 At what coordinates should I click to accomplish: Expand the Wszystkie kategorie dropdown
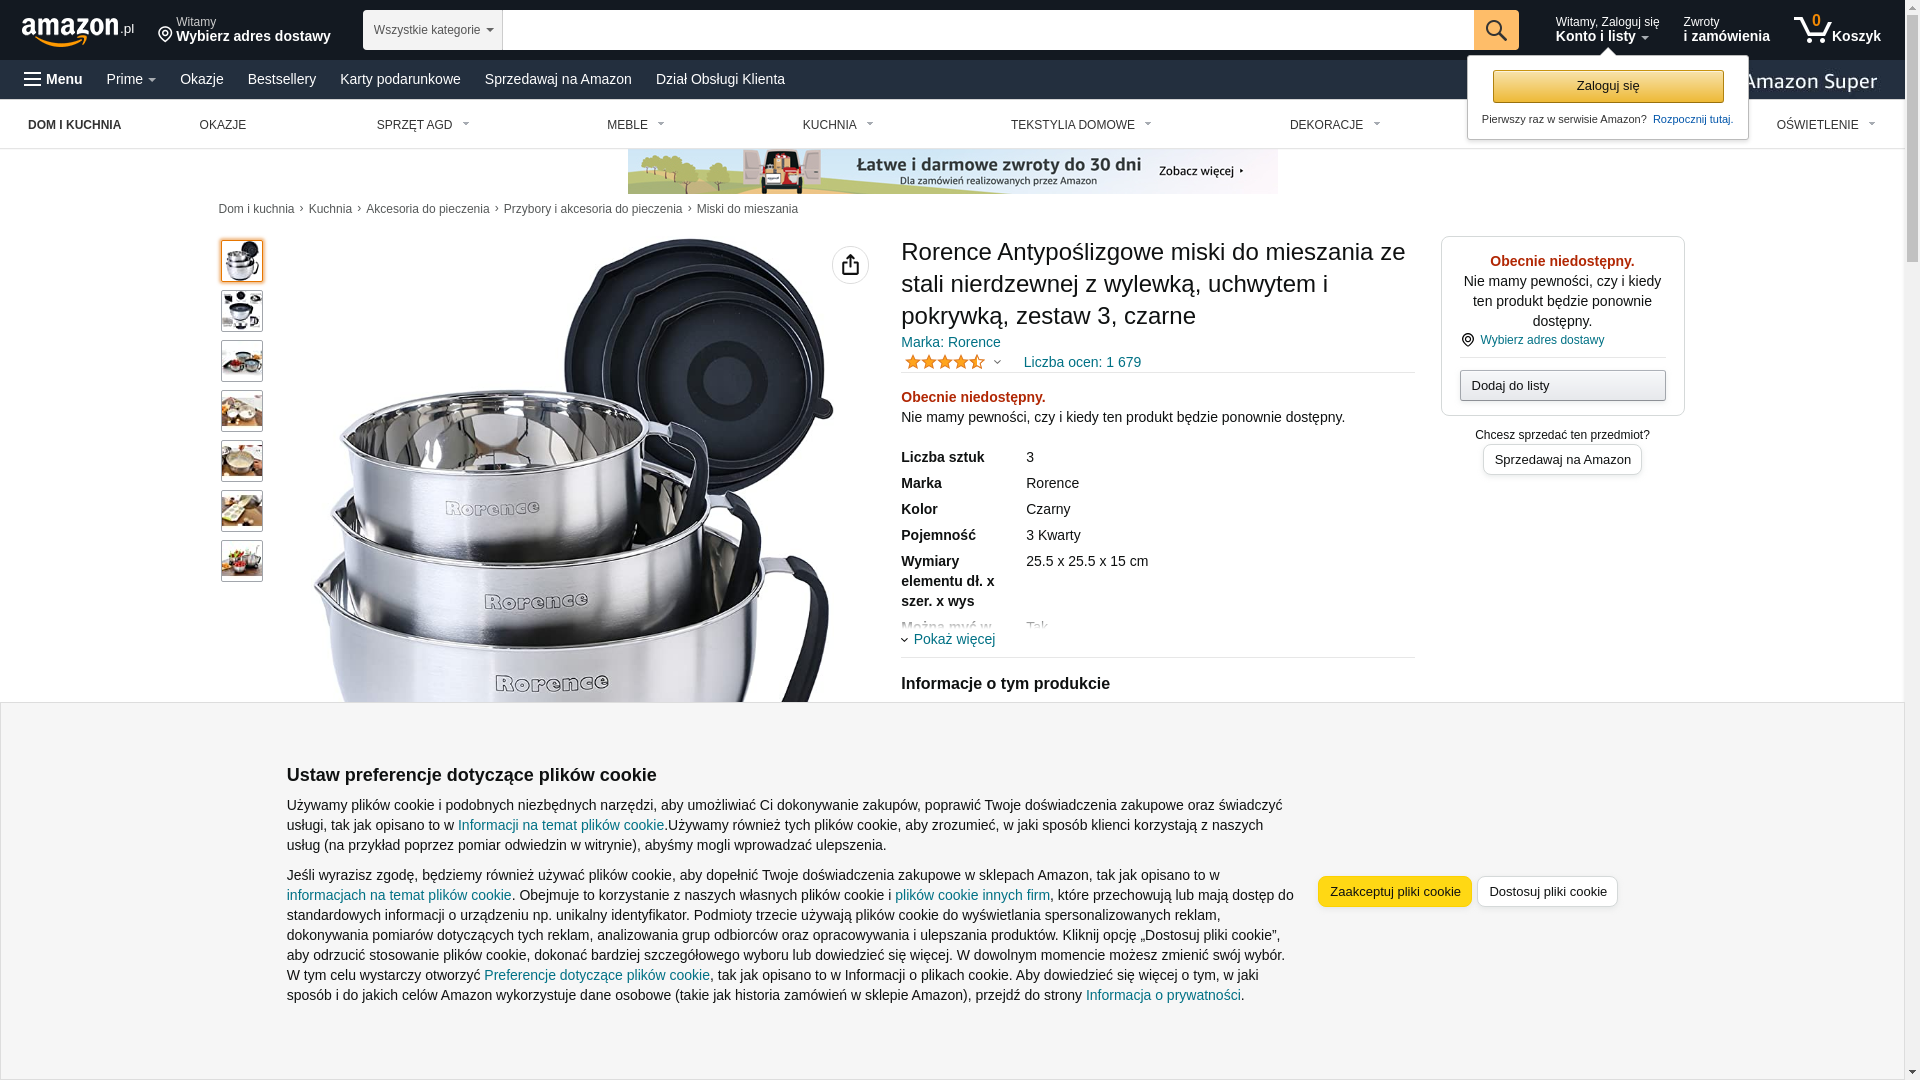(x=433, y=30)
